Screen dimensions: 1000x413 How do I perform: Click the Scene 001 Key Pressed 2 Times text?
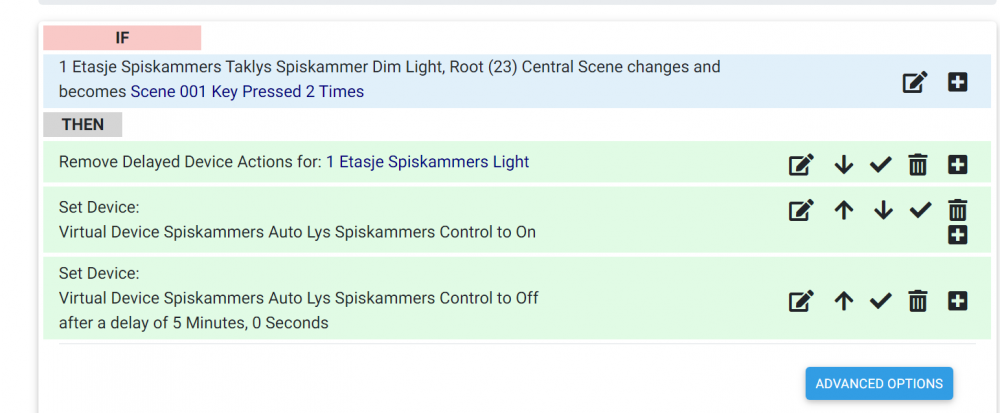point(247,92)
